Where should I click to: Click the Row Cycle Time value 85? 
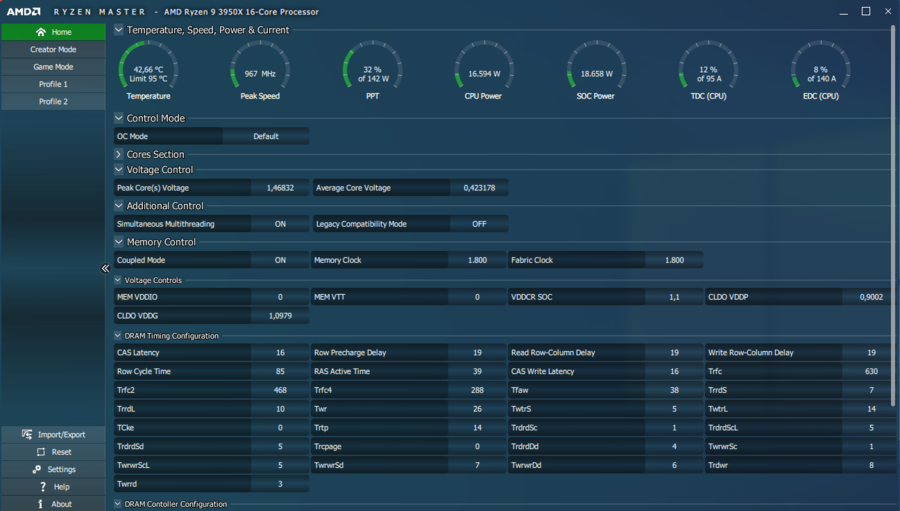[280, 371]
